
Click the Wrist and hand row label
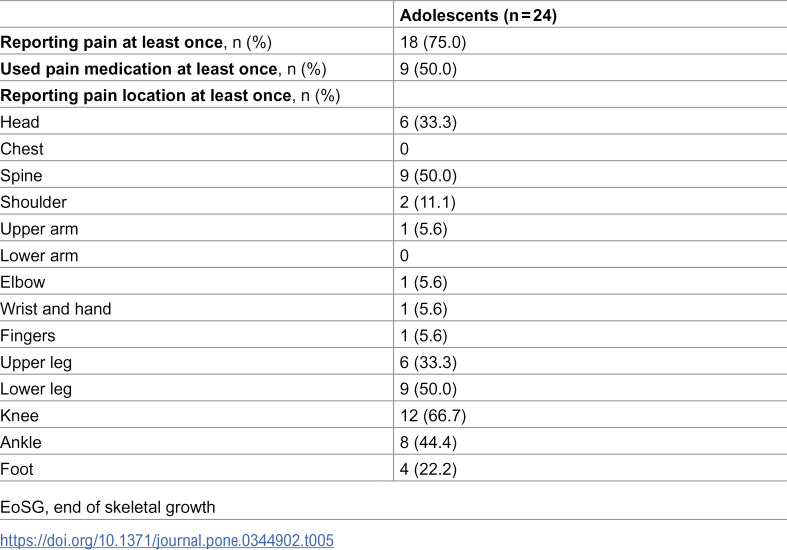tap(56, 309)
